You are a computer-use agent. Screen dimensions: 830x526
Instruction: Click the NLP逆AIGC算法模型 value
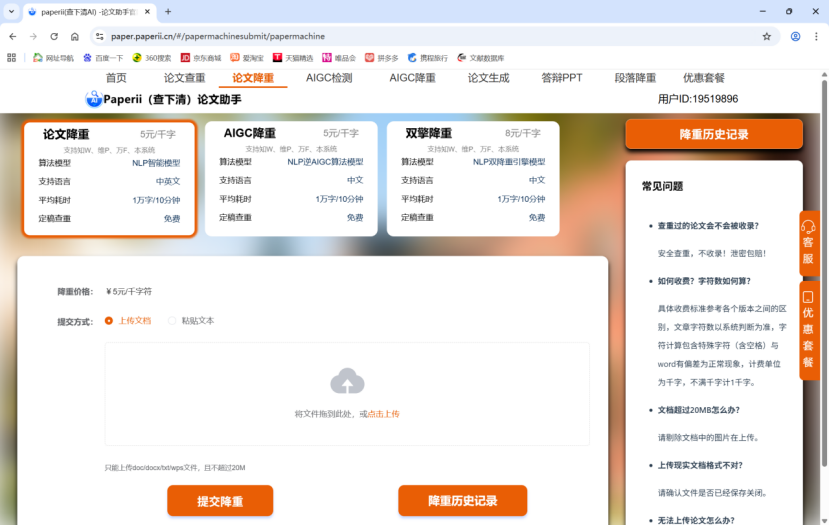point(325,162)
